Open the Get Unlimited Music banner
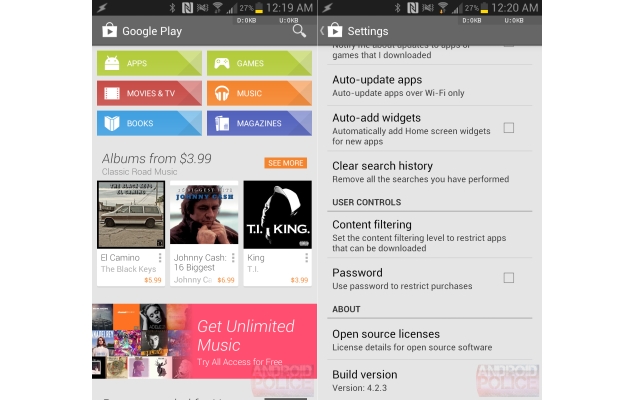635x400 pixels. pyautogui.click(x=205, y=341)
